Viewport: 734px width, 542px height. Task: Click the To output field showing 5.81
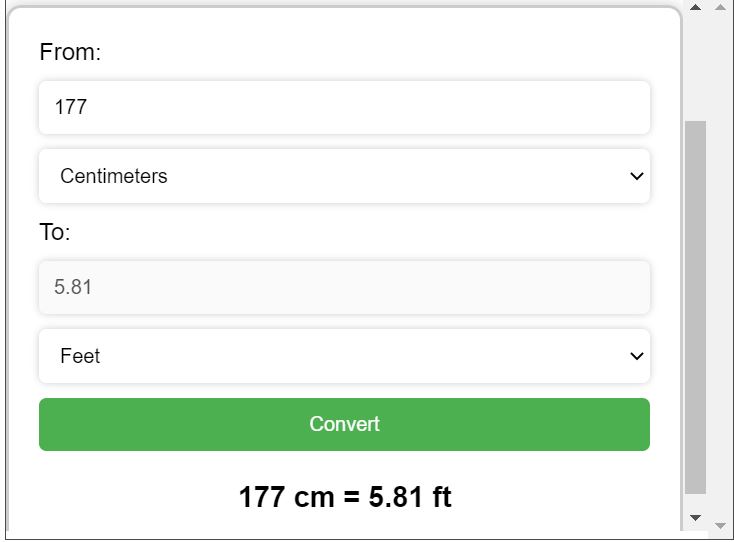tap(344, 287)
